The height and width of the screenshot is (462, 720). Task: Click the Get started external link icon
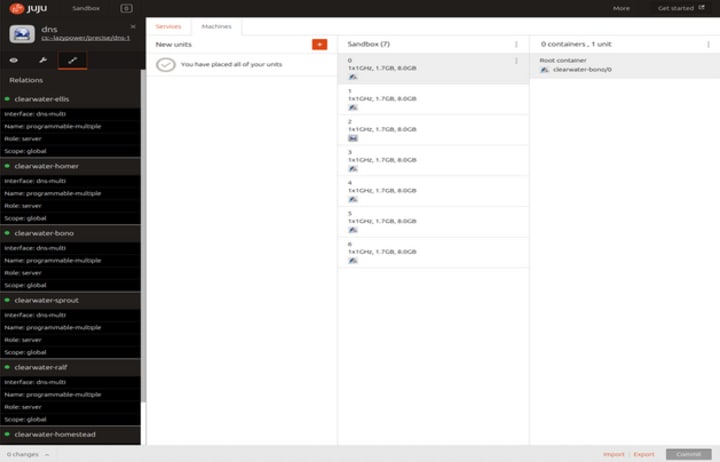pyautogui.click(x=702, y=8)
